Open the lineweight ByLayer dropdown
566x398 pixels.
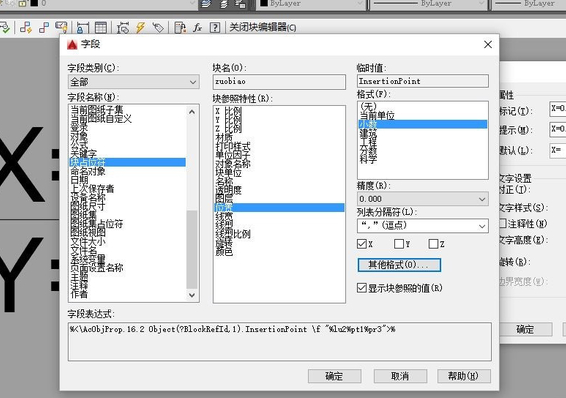tap(528, 4)
